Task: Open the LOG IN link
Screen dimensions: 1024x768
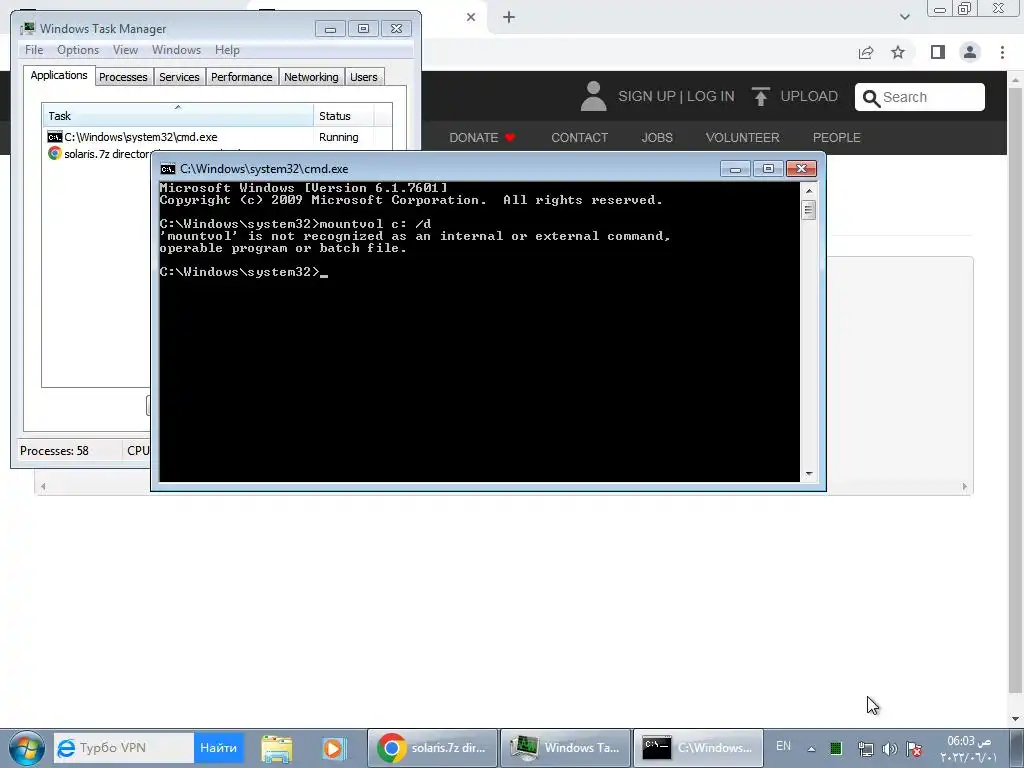Action: (711, 97)
